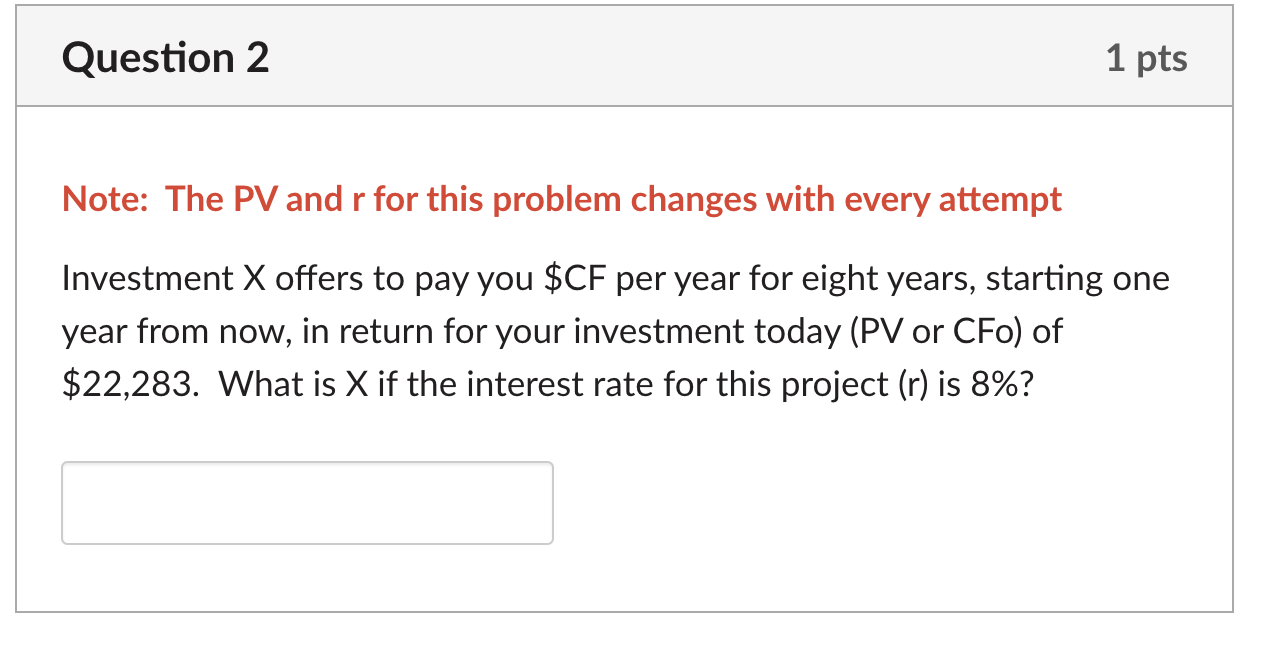Click the "Question 2" heading

tap(165, 59)
